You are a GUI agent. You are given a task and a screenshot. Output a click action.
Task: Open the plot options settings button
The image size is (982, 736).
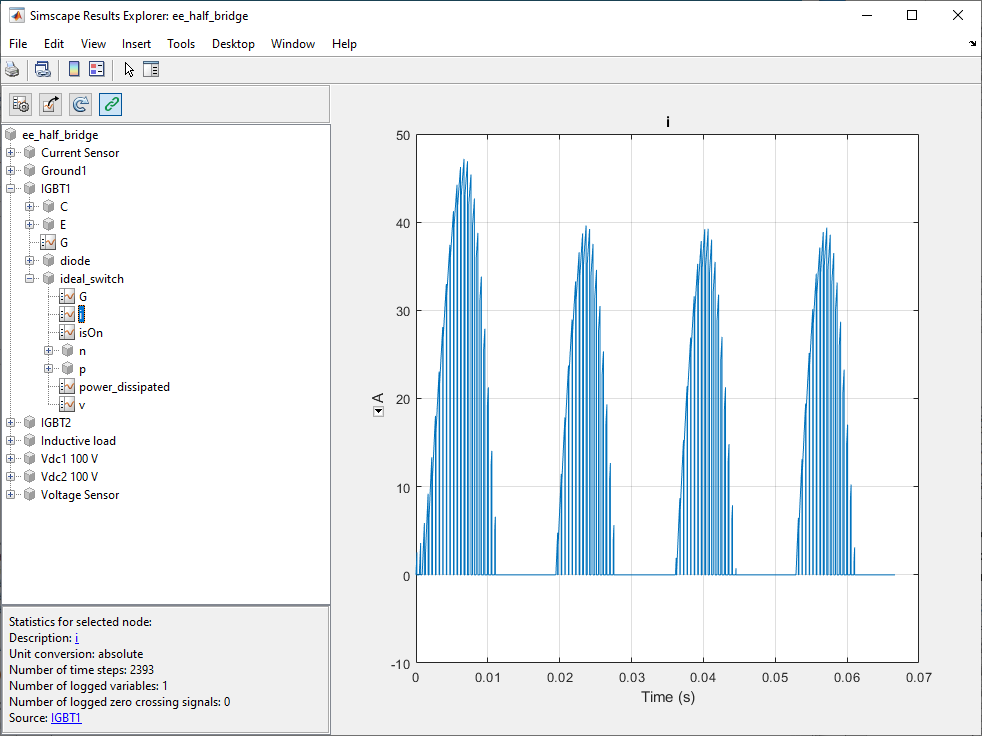coord(21,104)
